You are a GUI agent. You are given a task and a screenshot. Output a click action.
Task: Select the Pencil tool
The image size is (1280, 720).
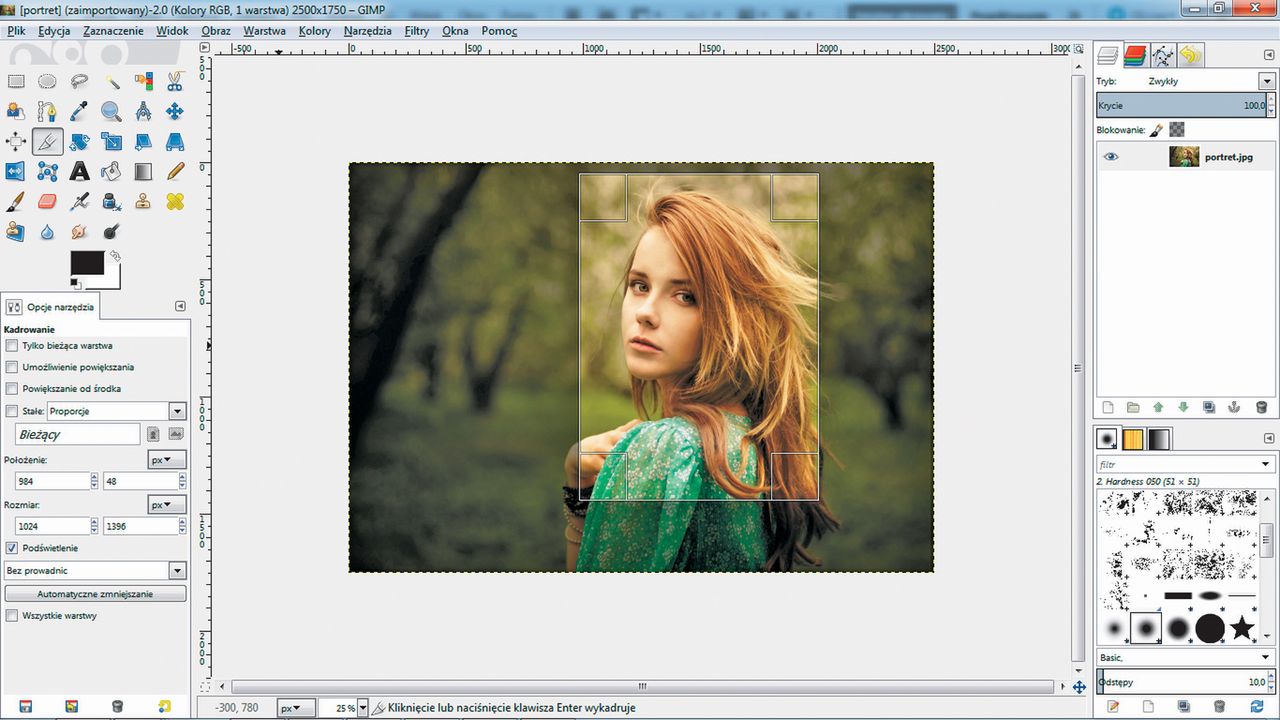[x=175, y=172]
